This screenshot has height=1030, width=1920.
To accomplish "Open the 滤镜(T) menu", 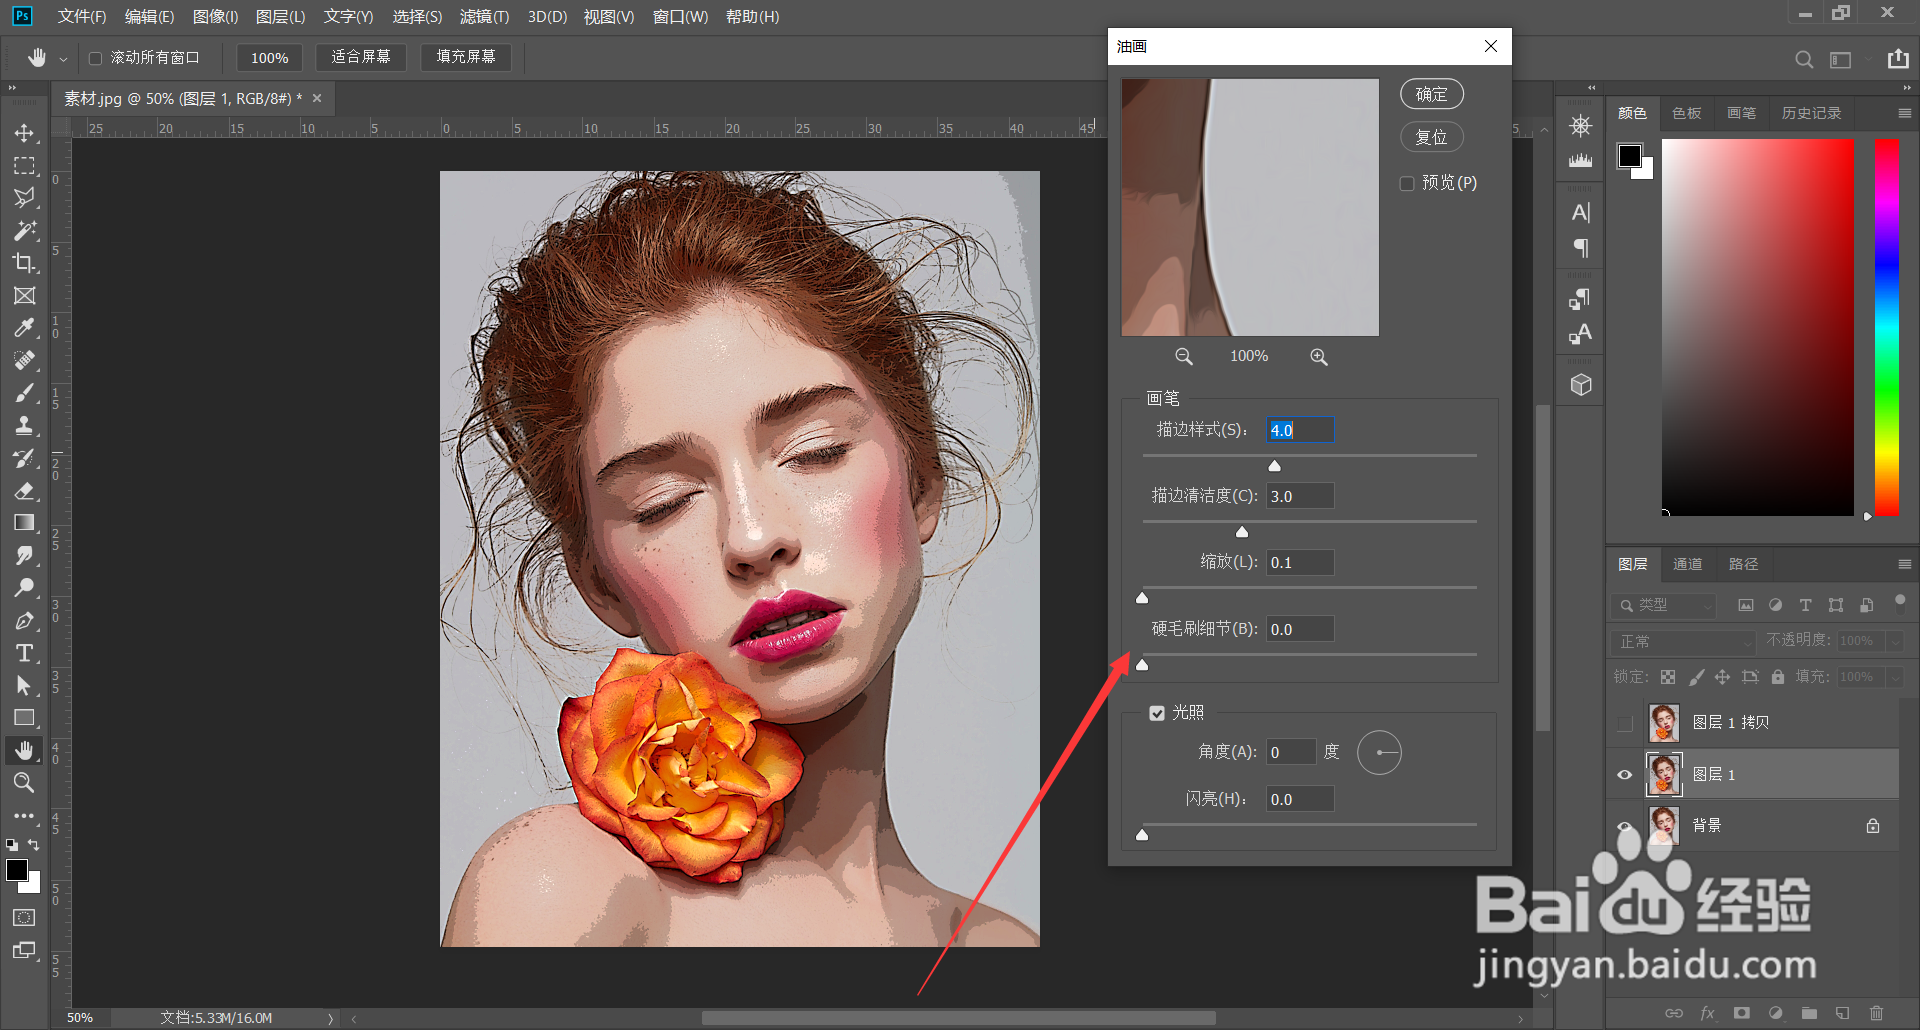I will pyautogui.click(x=484, y=17).
